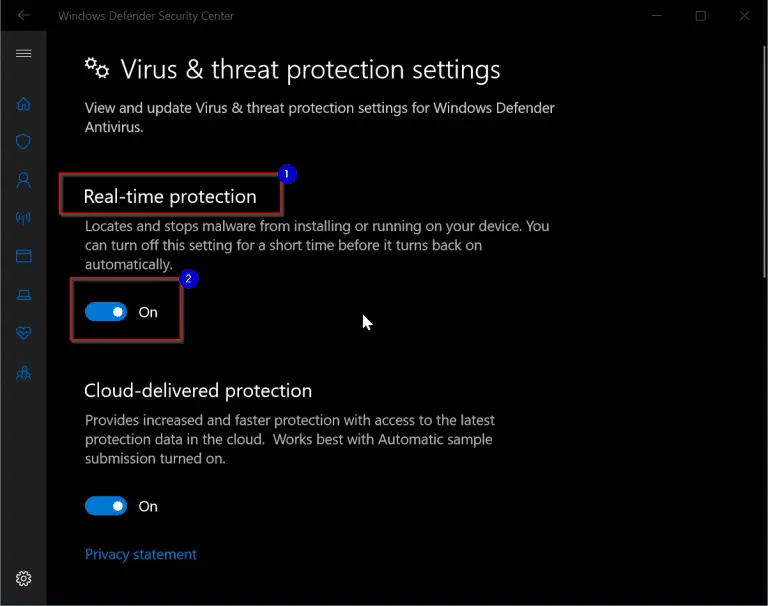Viewport: 768px width, 606px height.
Task: Turn off Real-time protection toggle
Action: 106,312
